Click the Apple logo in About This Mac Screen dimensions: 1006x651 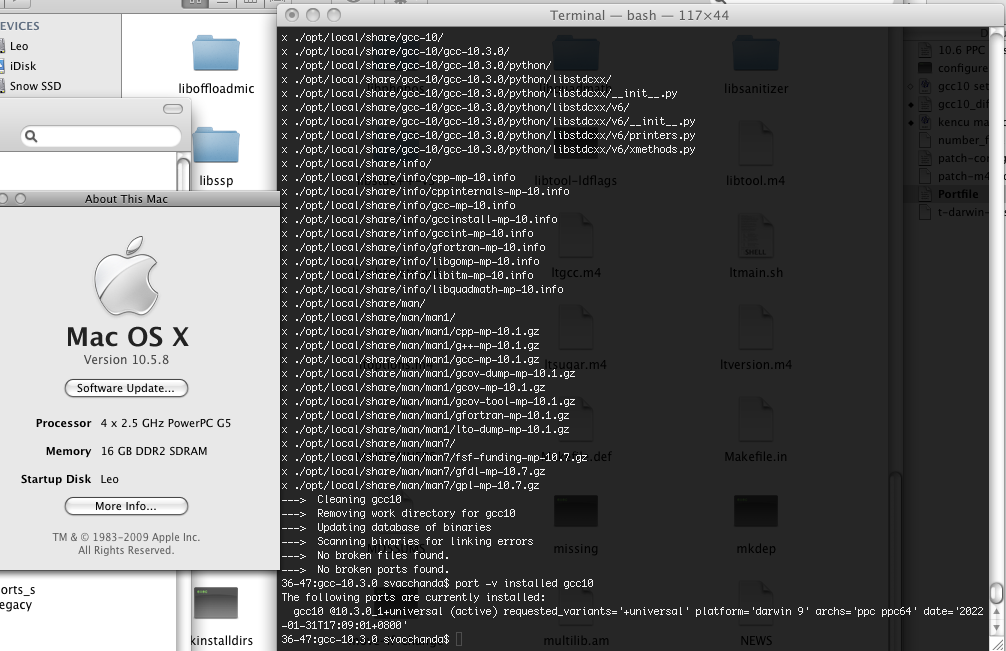click(x=126, y=276)
